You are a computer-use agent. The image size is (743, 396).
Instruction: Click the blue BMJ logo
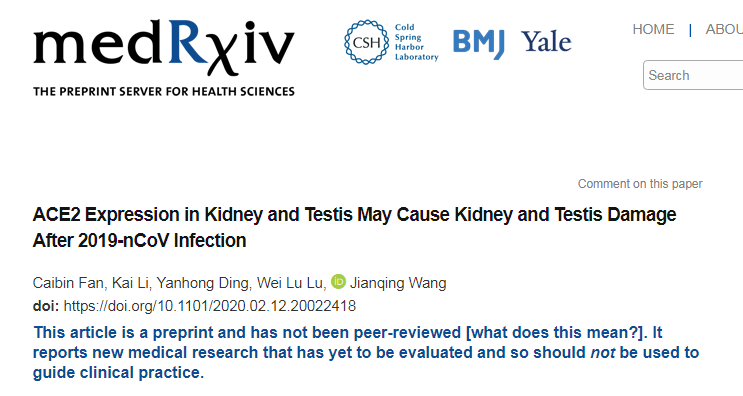pyautogui.click(x=479, y=44)
